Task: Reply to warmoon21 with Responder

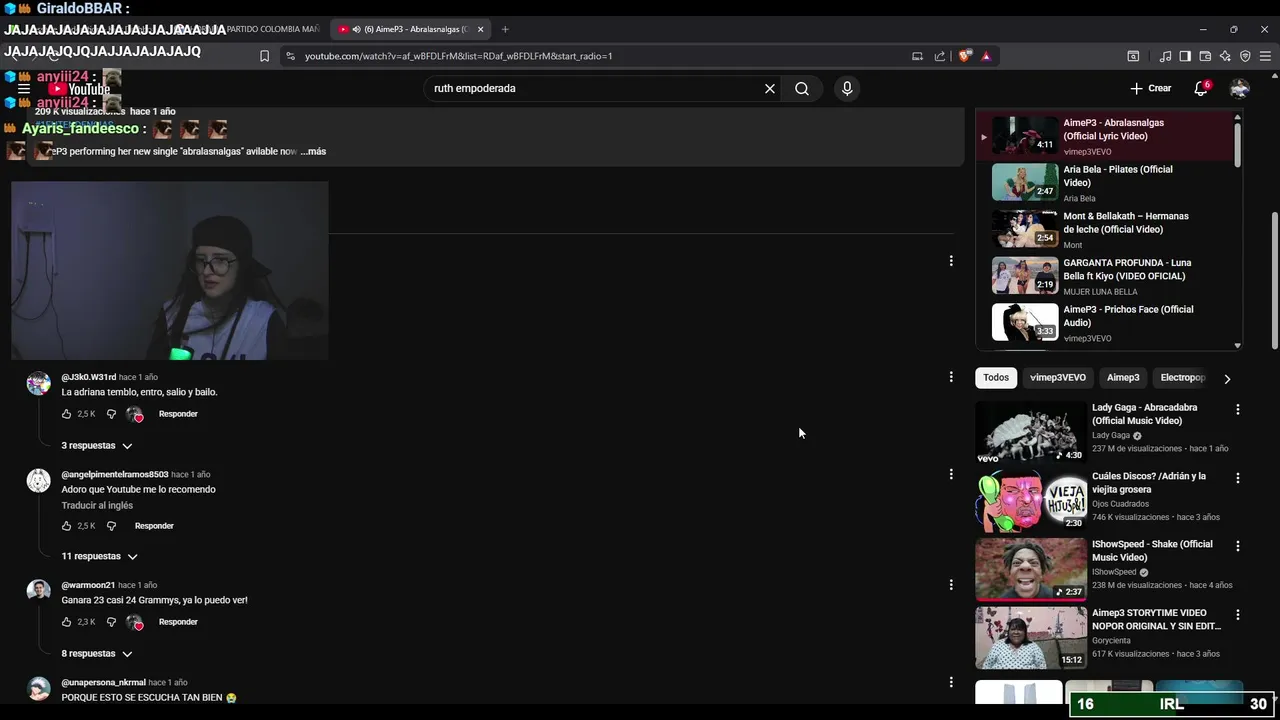Action: click(x=178, y=622)
